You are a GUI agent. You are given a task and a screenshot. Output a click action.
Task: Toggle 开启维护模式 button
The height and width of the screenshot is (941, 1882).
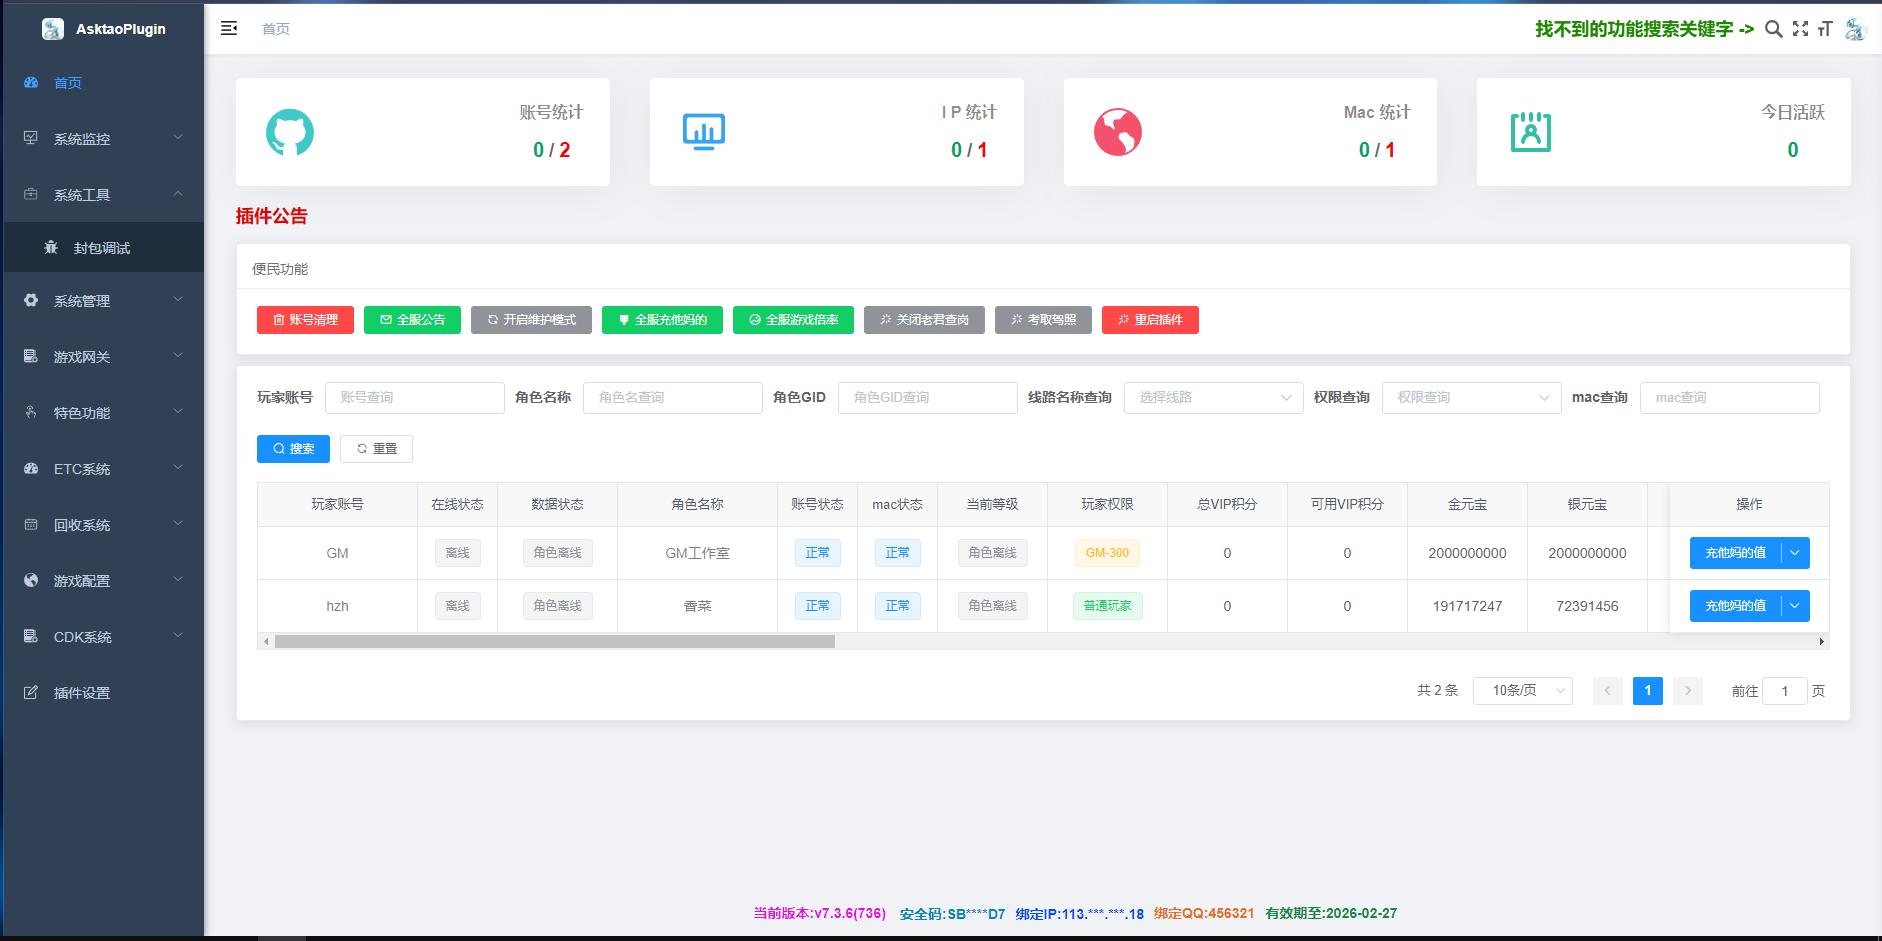pos(531,320)
